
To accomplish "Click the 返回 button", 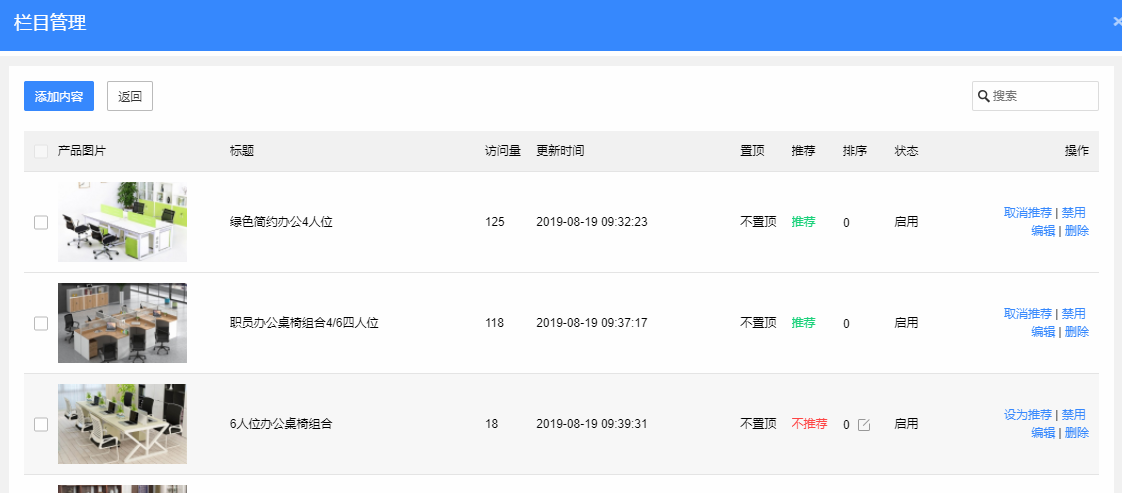I will [130, 96].
